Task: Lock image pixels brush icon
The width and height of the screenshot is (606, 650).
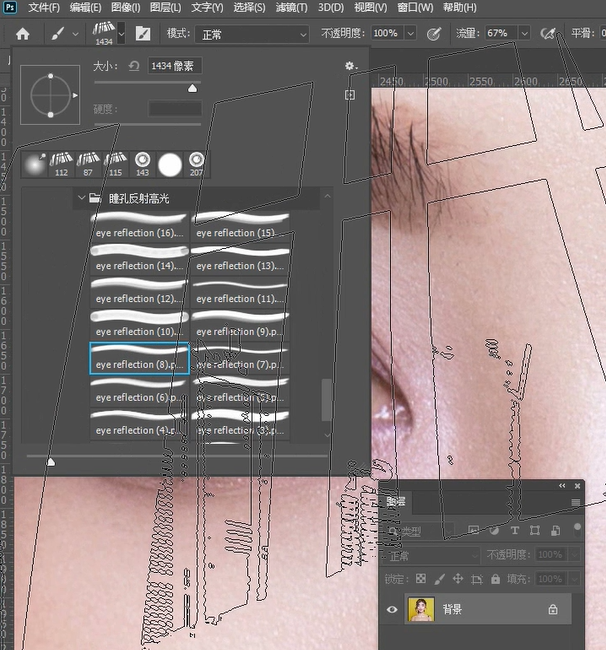Action: [x=439, y=579]
